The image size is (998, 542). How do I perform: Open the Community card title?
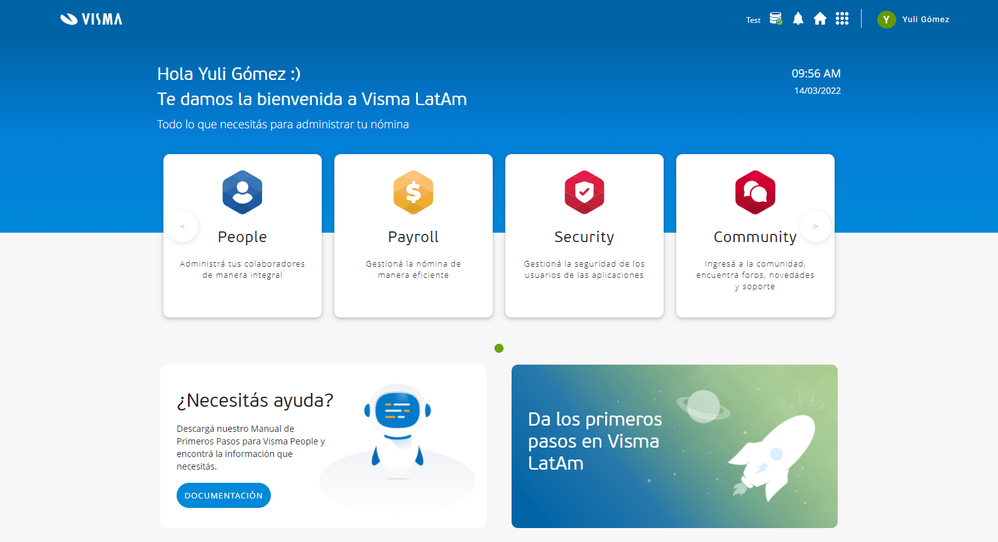[x=755, y=237]
